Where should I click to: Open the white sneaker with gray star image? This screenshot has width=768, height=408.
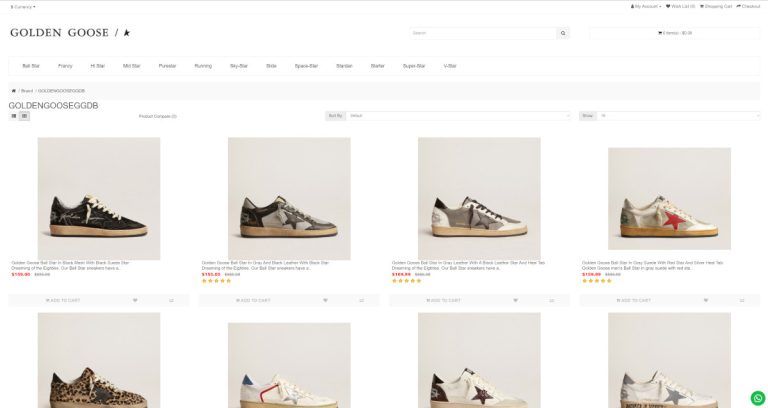[x=670, y=360]
